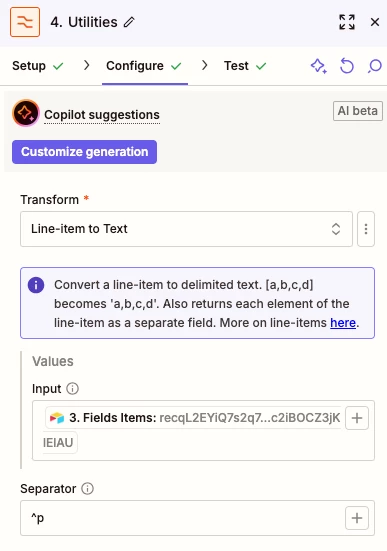This screenshot has width=387, height=551.
Task: Open Transform field three-dot options menu
Action: tap(366, 229)
